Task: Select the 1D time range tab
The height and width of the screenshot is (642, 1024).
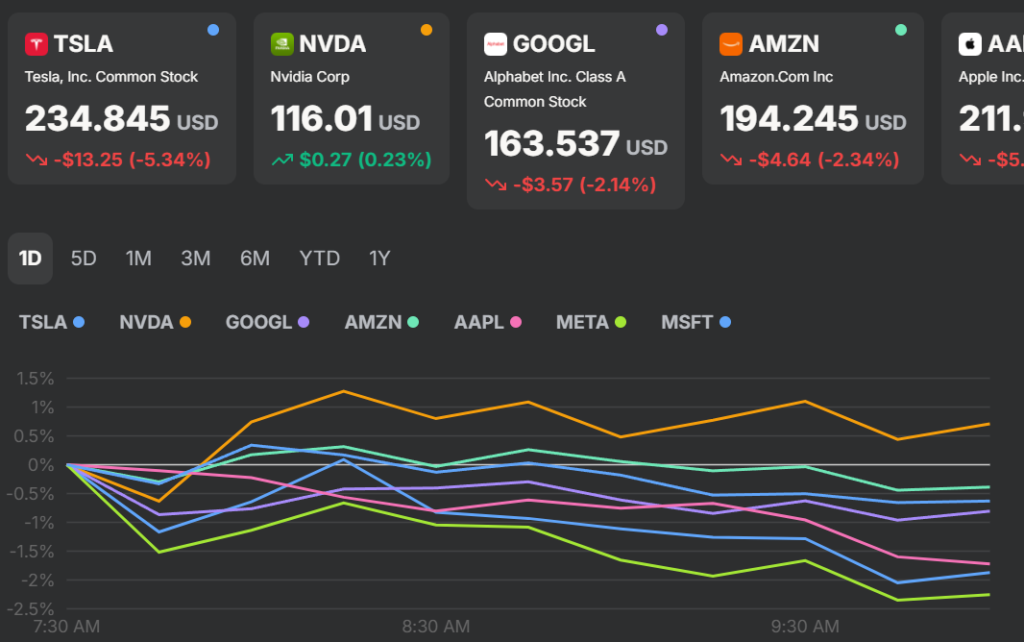Action: pos(30,258)
